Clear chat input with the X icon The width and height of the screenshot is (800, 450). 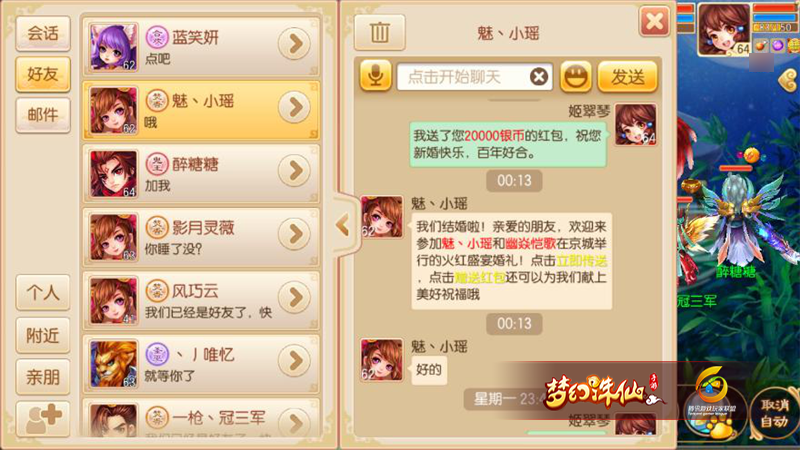tap(539, 77)
